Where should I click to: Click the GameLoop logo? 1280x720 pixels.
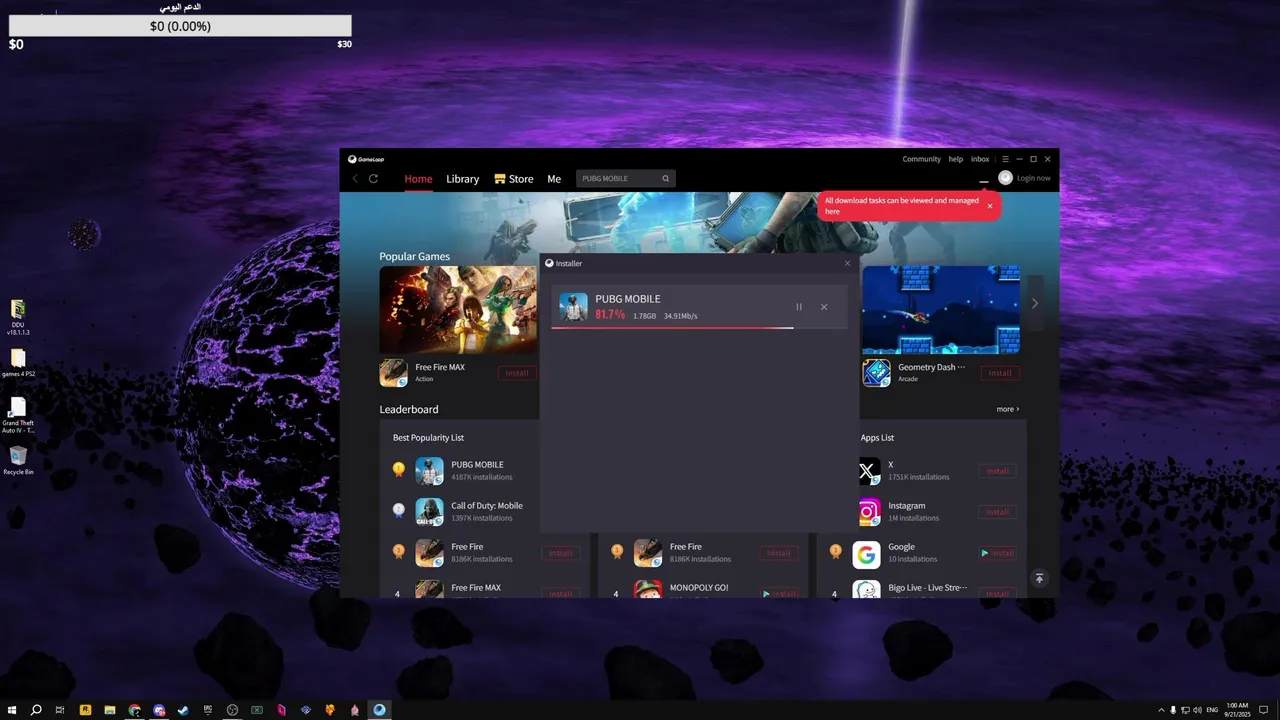[366, 159]
